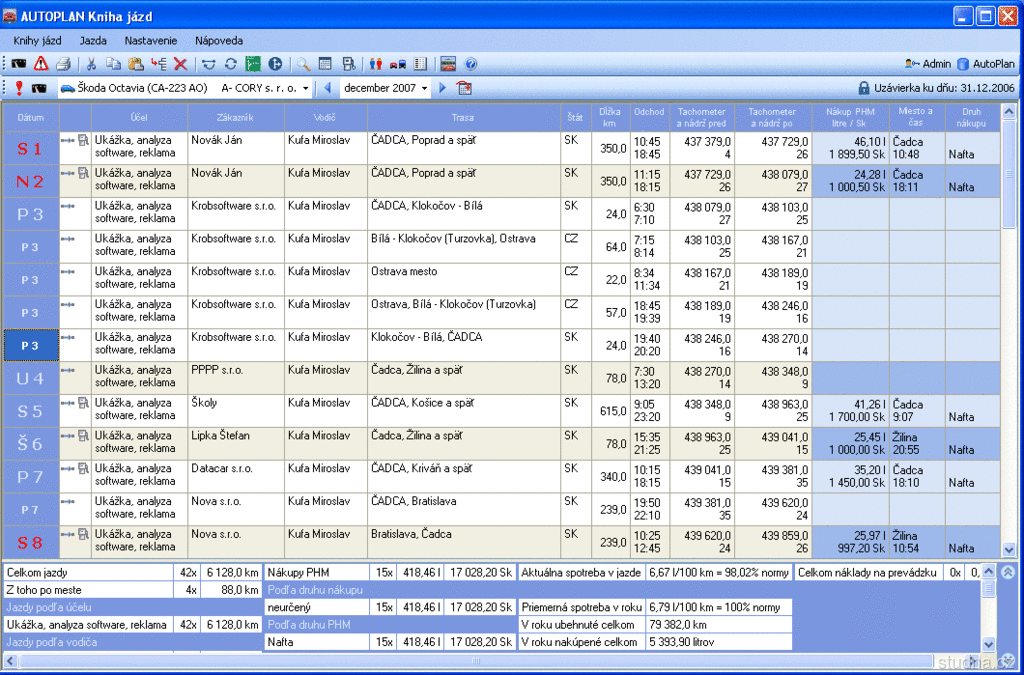The height and width of the screenshot is (675, 1024).
Task: Click the printer icon in the toolbar
Action: (63, 64)
